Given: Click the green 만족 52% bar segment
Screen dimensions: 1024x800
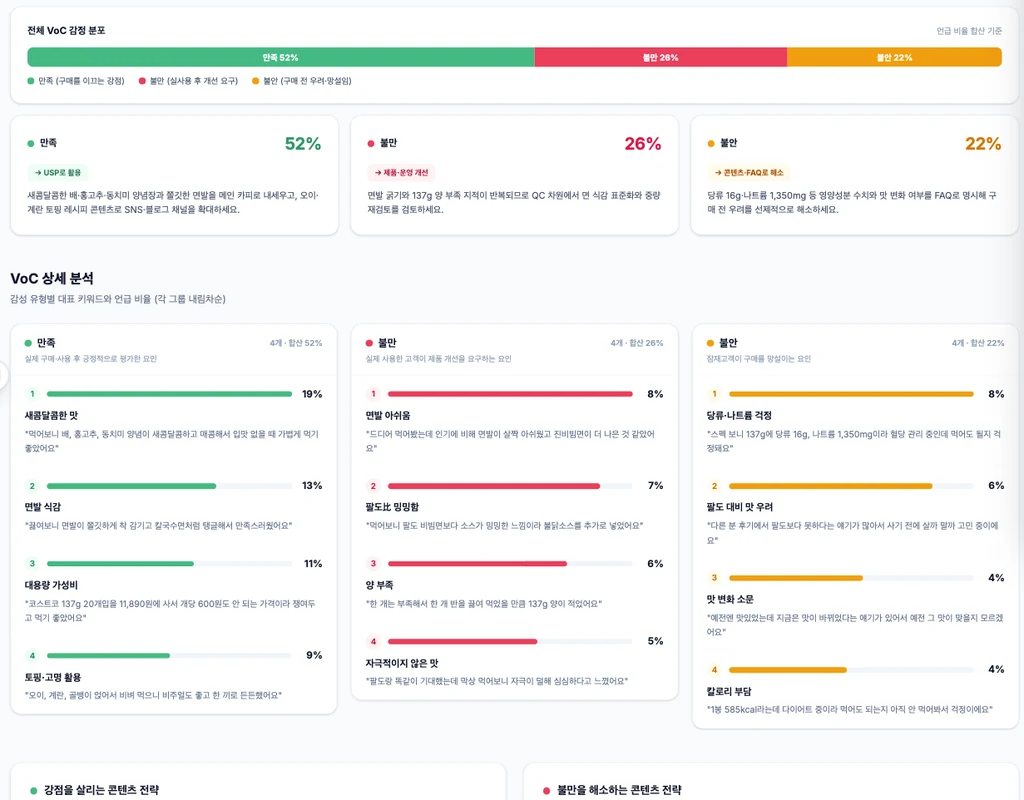Looking at the screenshot, I should (281, 57).
